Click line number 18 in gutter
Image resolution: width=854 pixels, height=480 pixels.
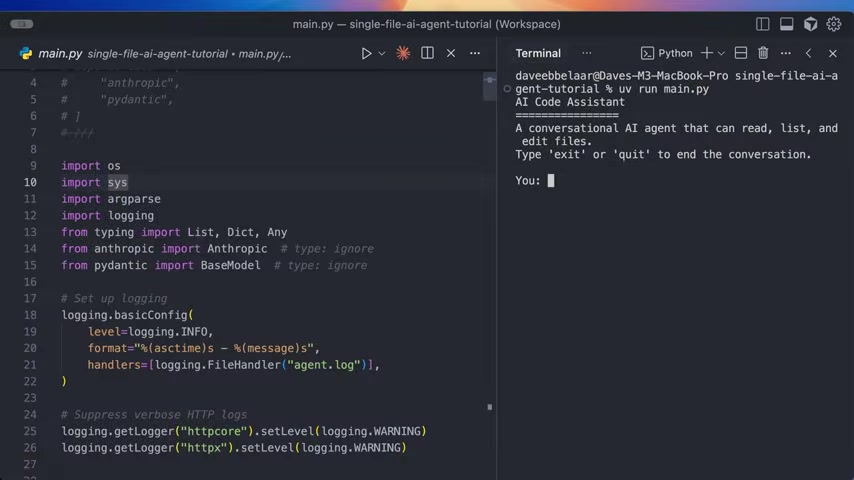point(30,315)
